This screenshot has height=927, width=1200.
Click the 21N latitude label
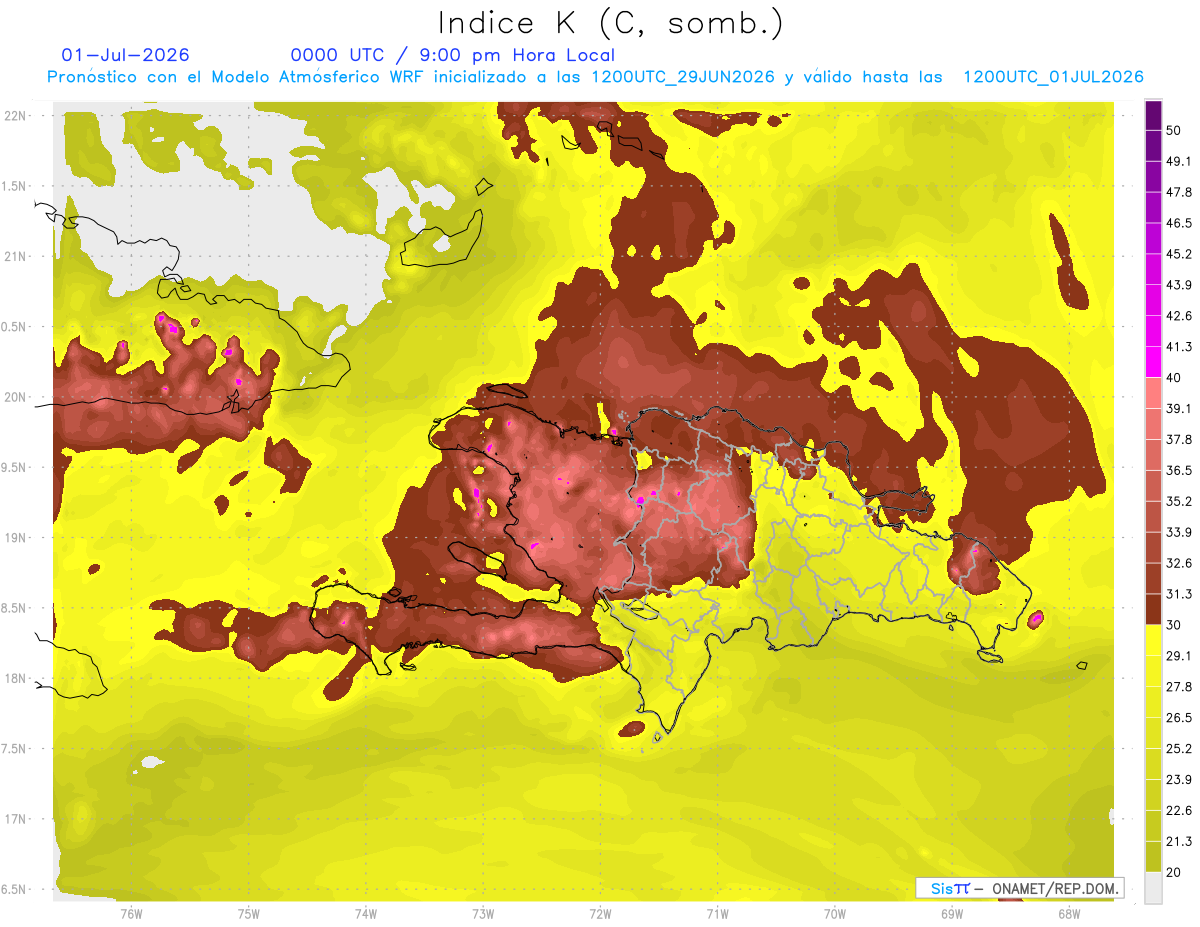point(15,256)
